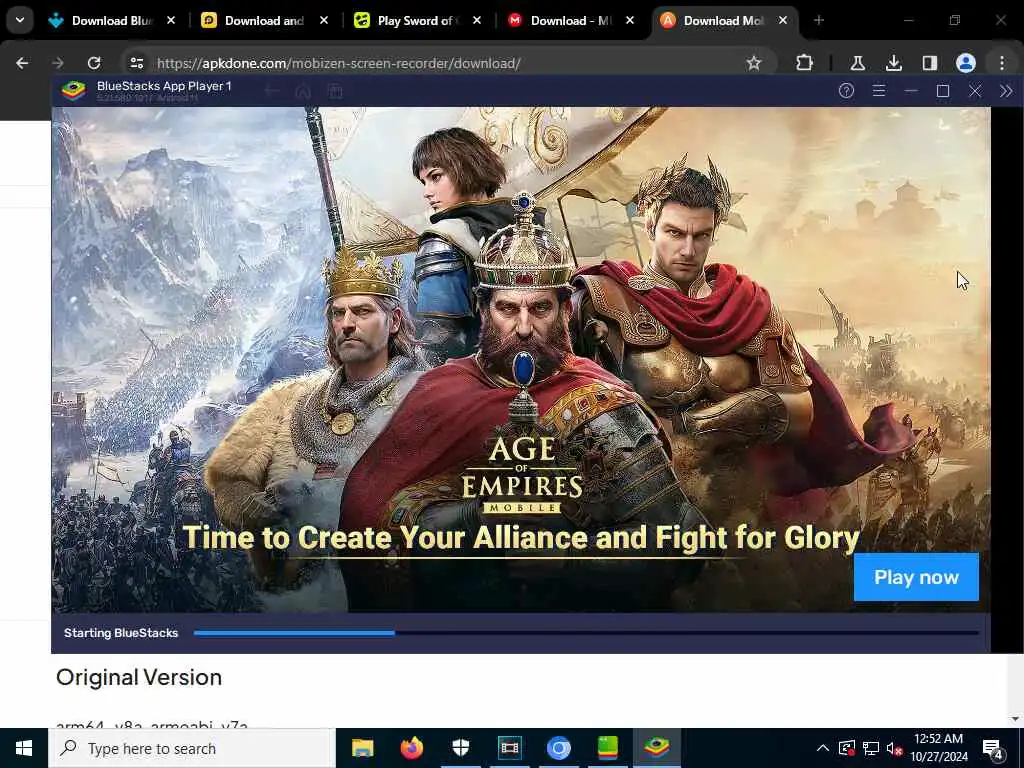Open BlueStacks hamburger menu
The height and width of the screenshot is (768, 1024).
click(x=879, y=91)
